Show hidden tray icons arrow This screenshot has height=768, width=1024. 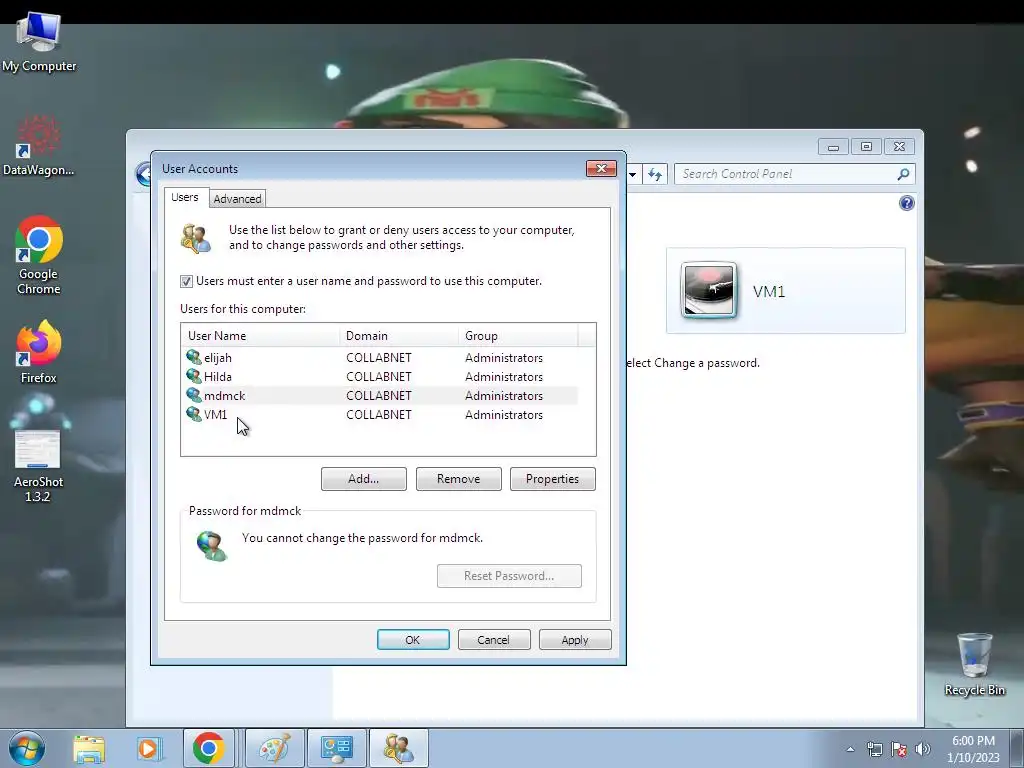point(850,749)
